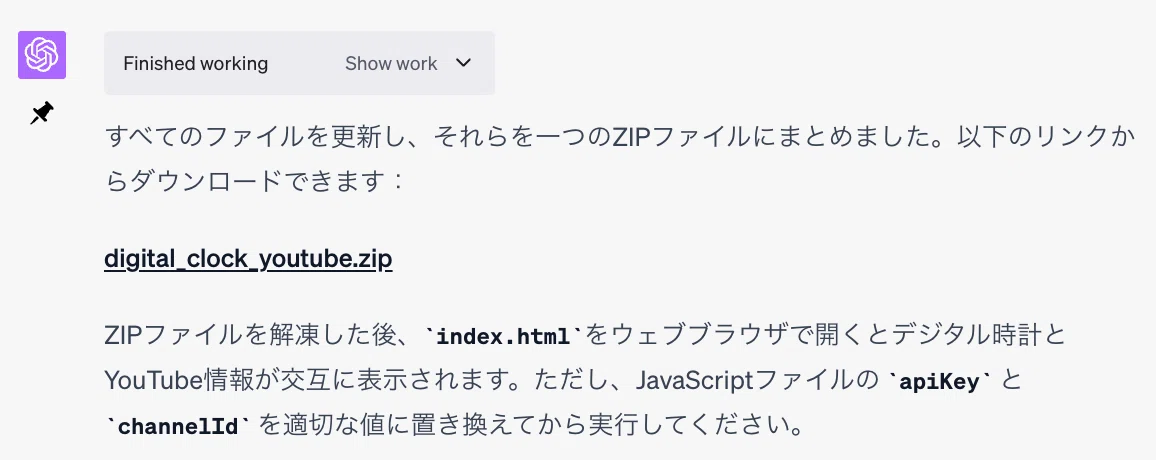Image resolution: width=1156 pixels, height=460 pixels.
Task: Click the "Finished working" status text
Action: click(x=195, y=63)
